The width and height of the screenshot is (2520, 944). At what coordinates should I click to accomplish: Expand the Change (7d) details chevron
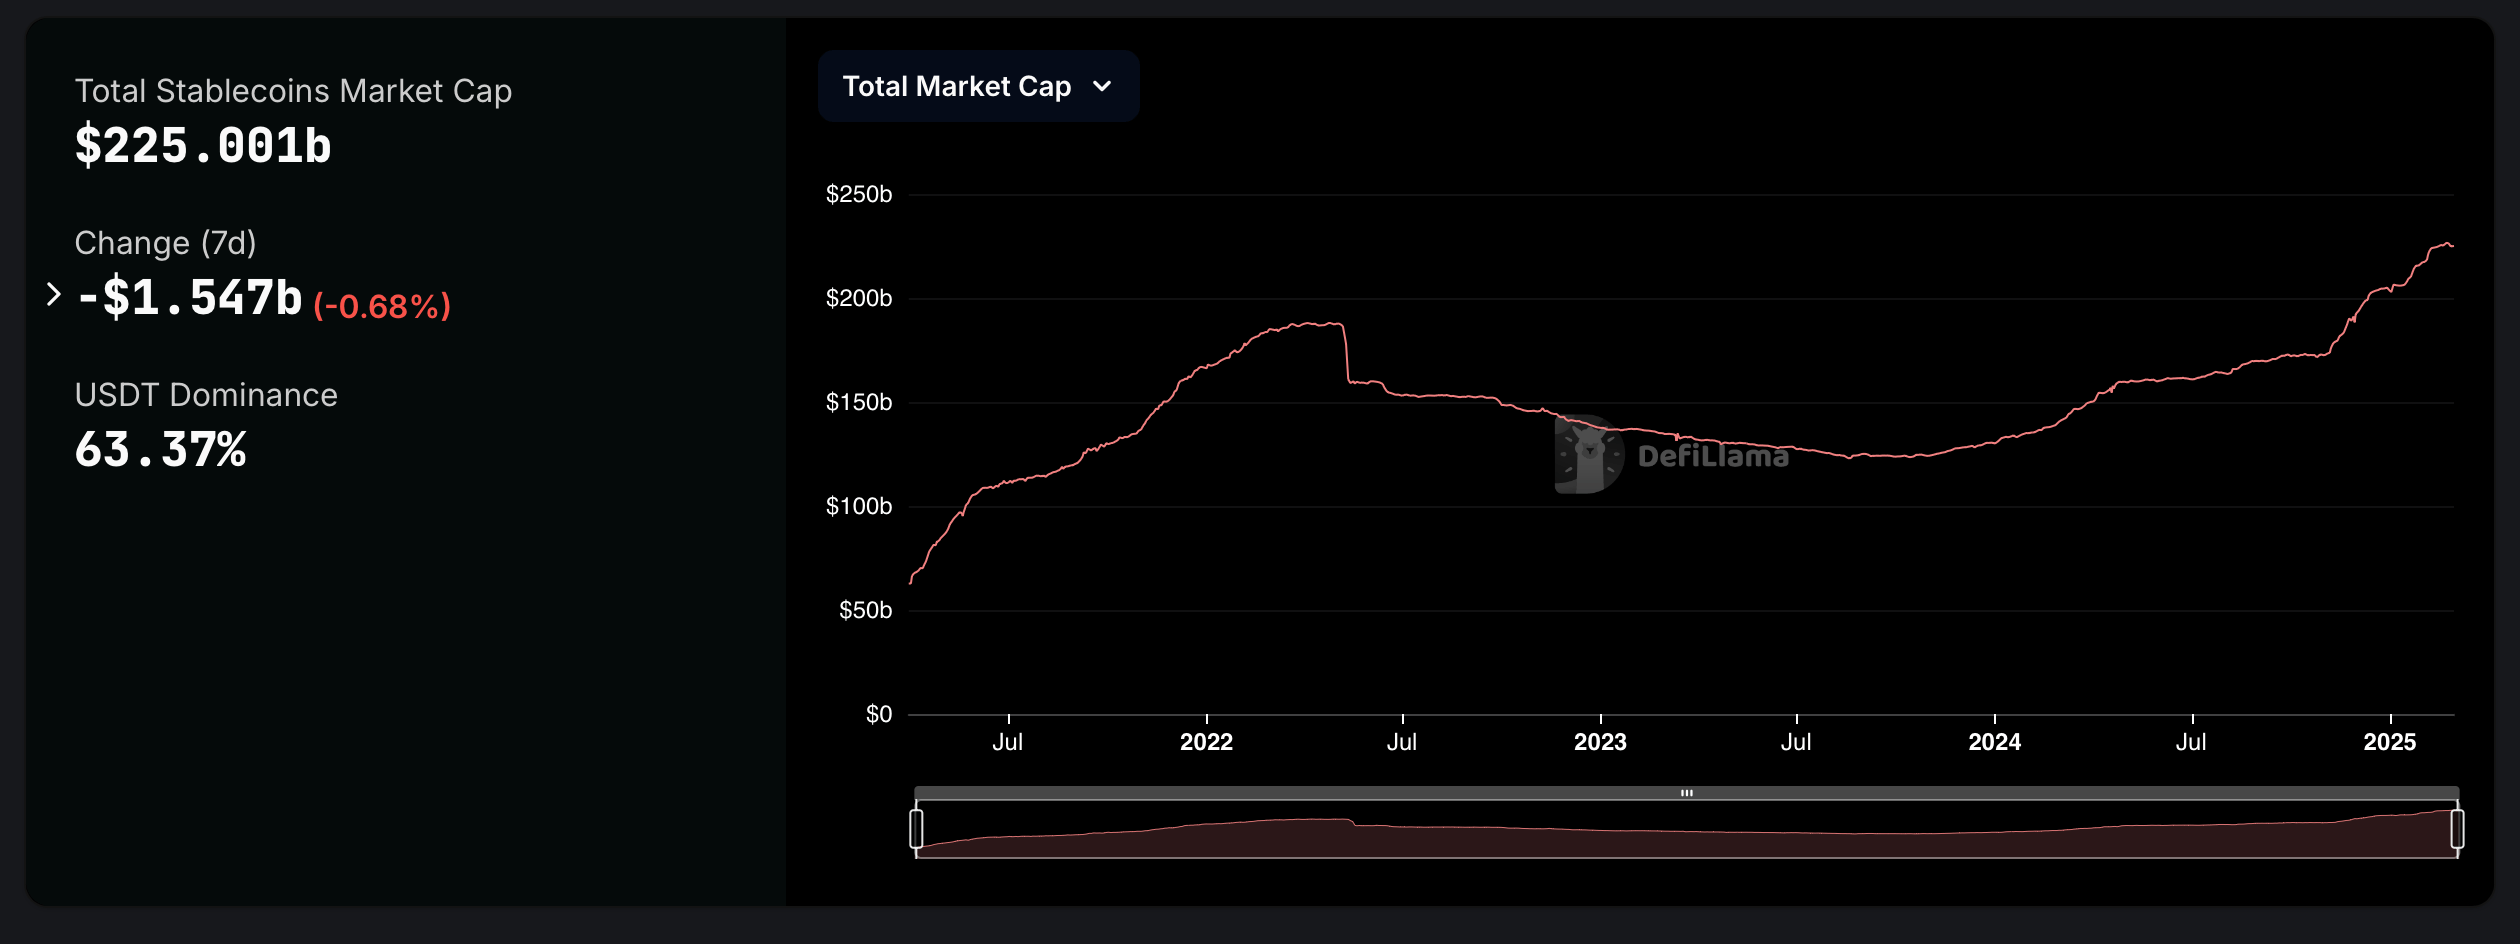pyautogui.click(x=53, y=296)
